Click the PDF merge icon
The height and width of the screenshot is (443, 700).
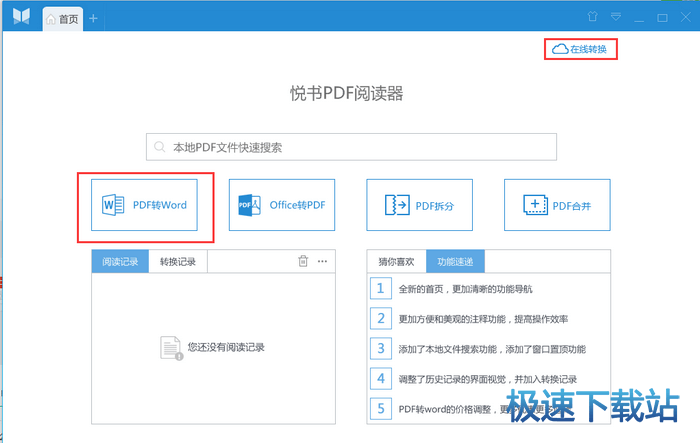535,205
